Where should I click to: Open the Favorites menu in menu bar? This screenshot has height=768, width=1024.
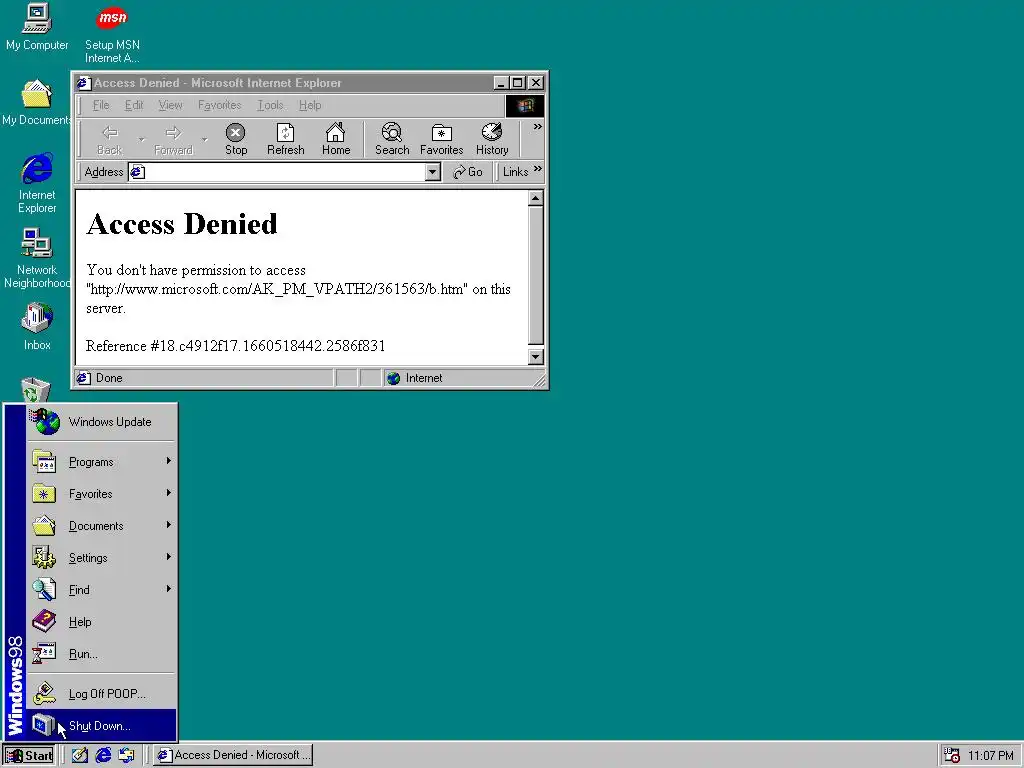click(x=219, y=105)
